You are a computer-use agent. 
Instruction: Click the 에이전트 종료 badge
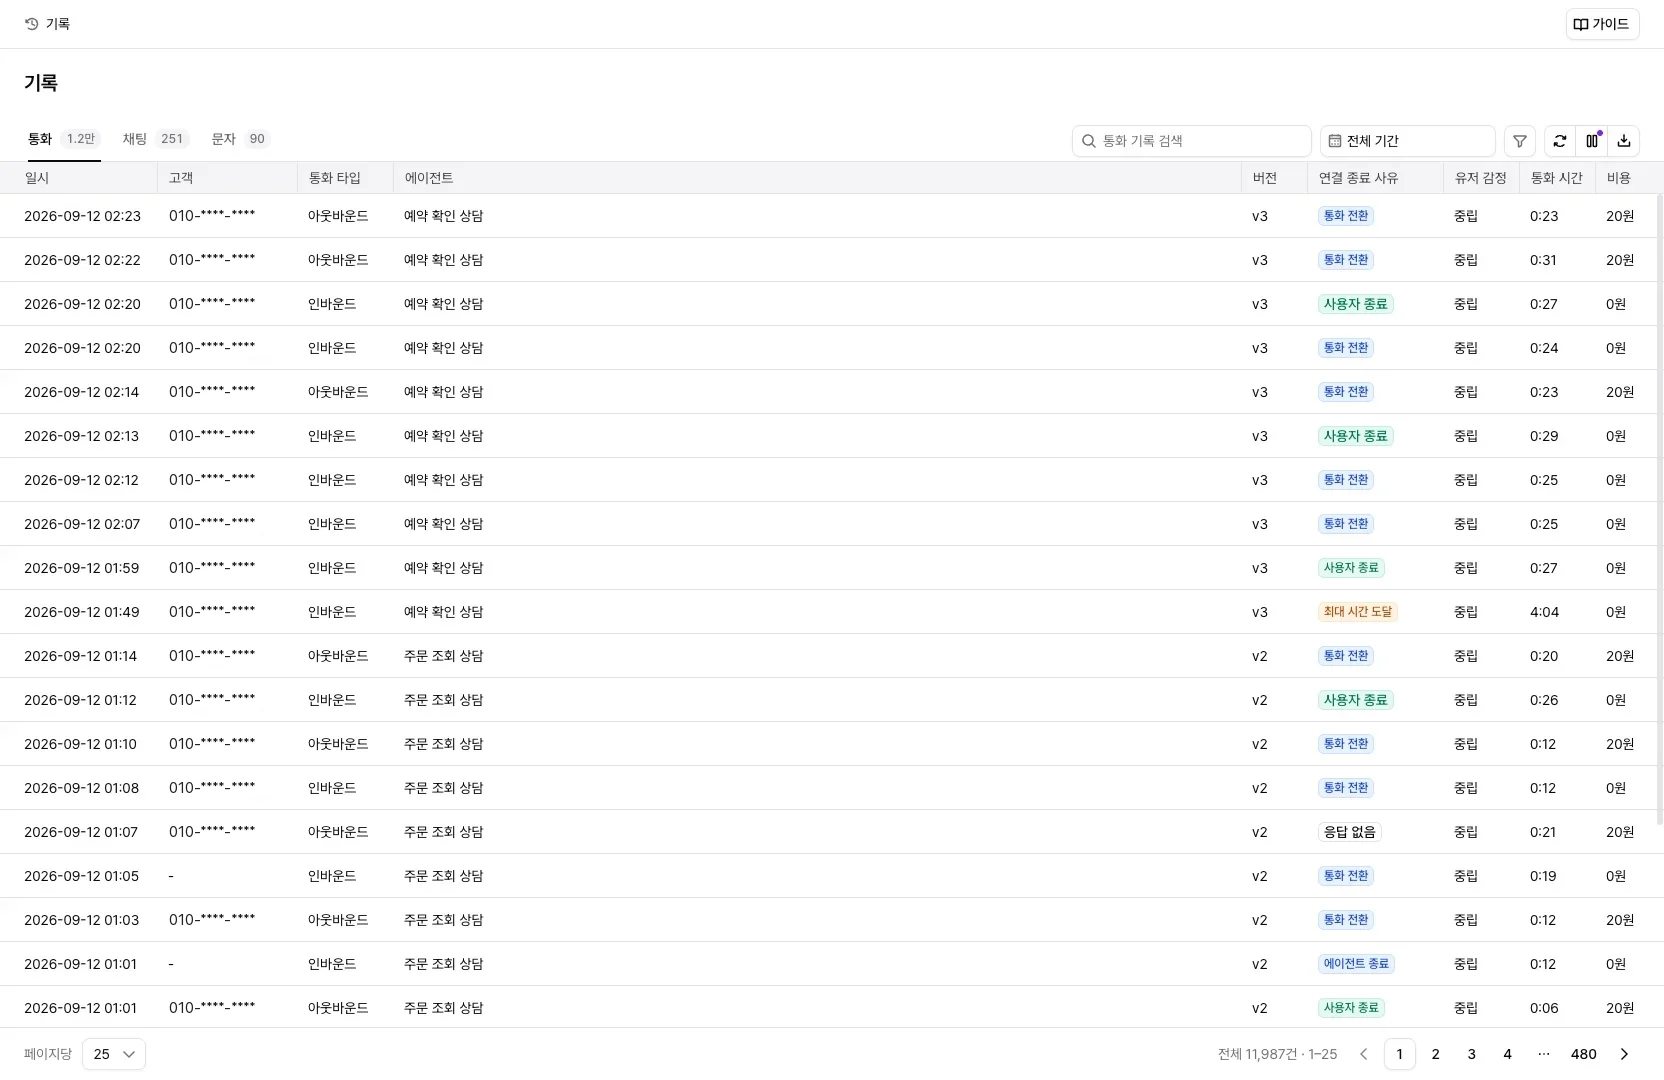point(1356,964)
